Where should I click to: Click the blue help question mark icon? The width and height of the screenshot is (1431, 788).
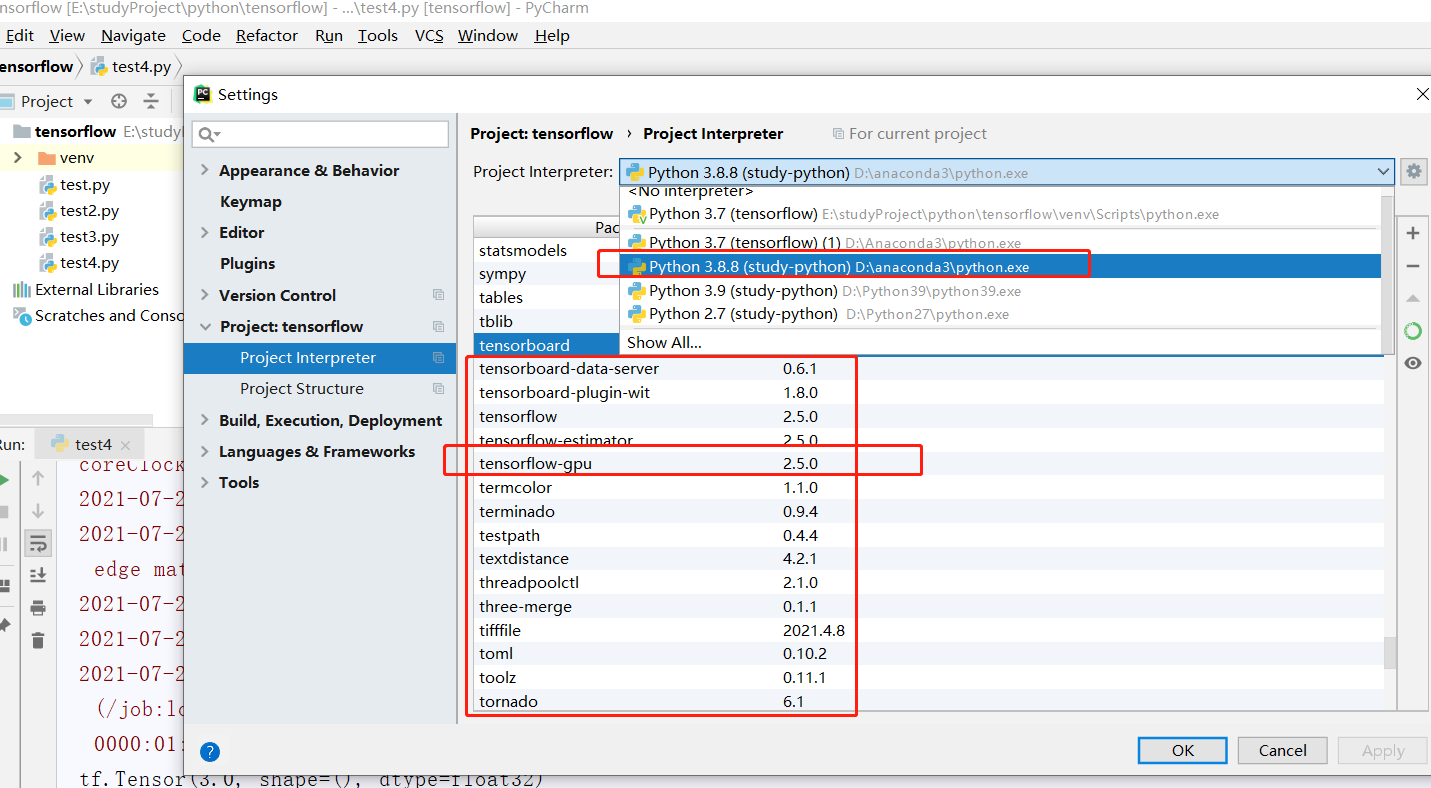point(210,752)
